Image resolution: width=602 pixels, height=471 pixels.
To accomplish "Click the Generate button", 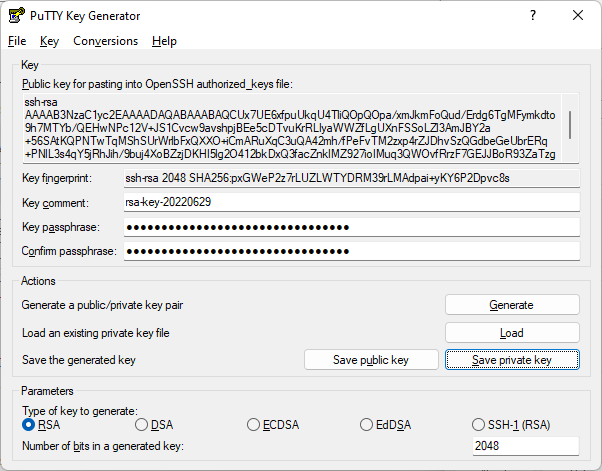I will 512,305.
